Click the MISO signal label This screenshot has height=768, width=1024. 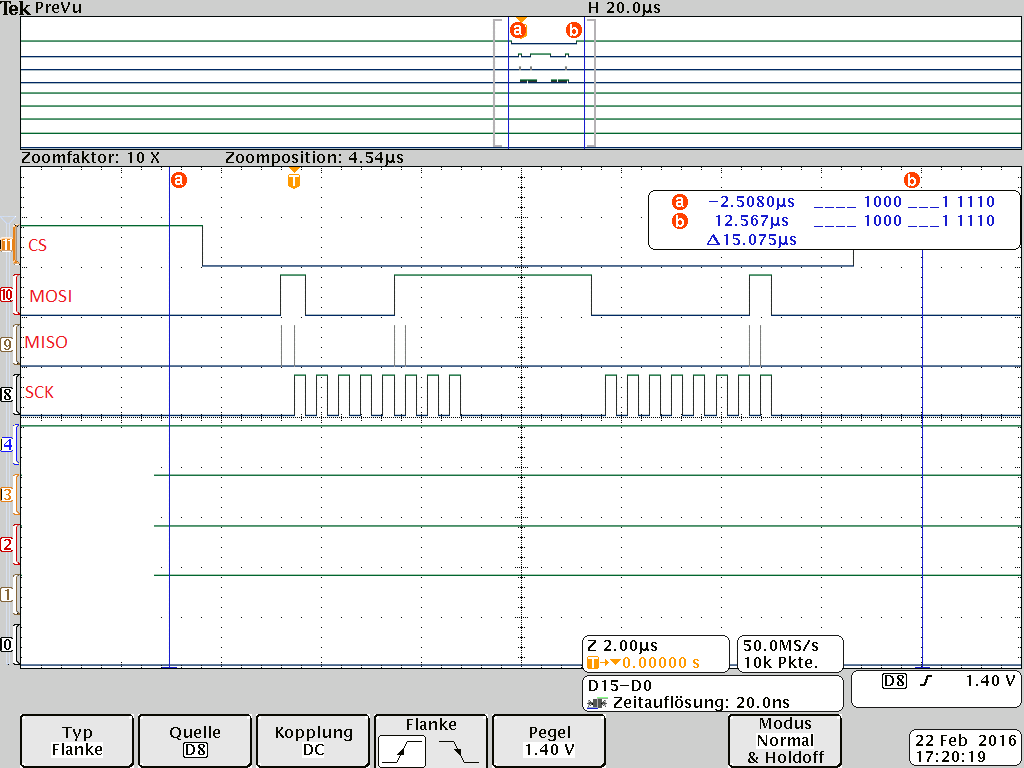coord(46,342)
